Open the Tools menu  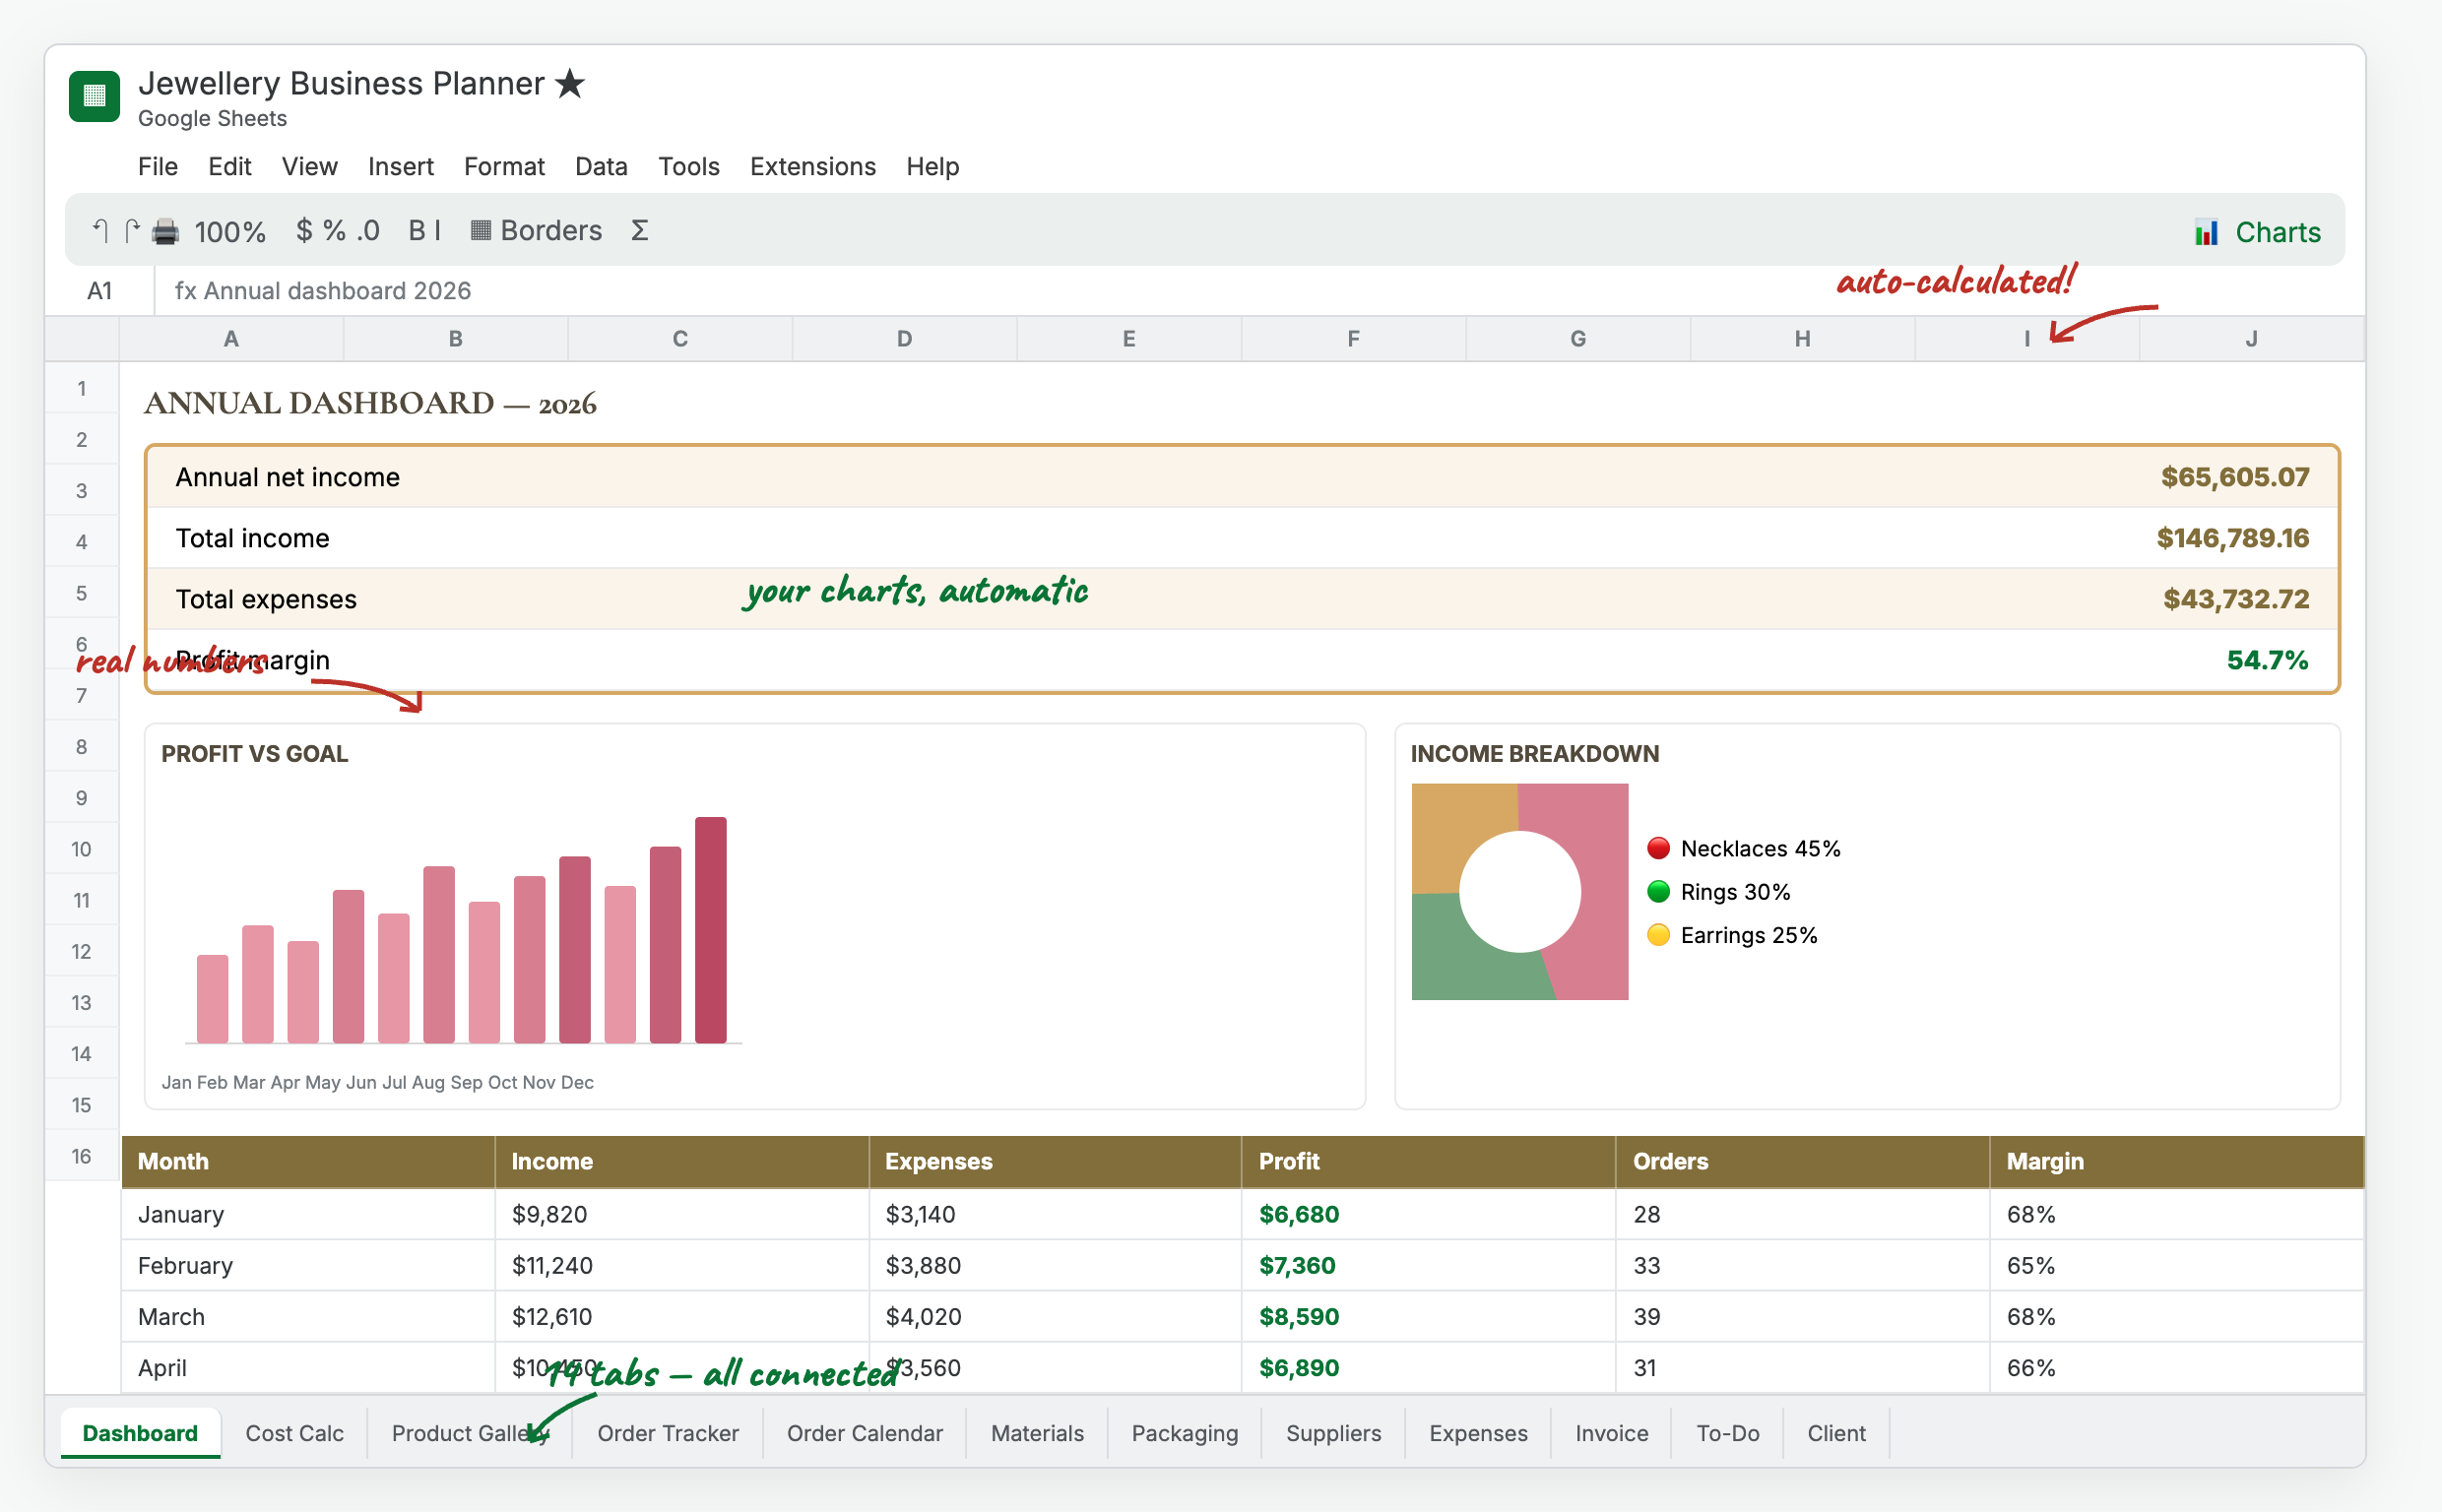point(688,166)
